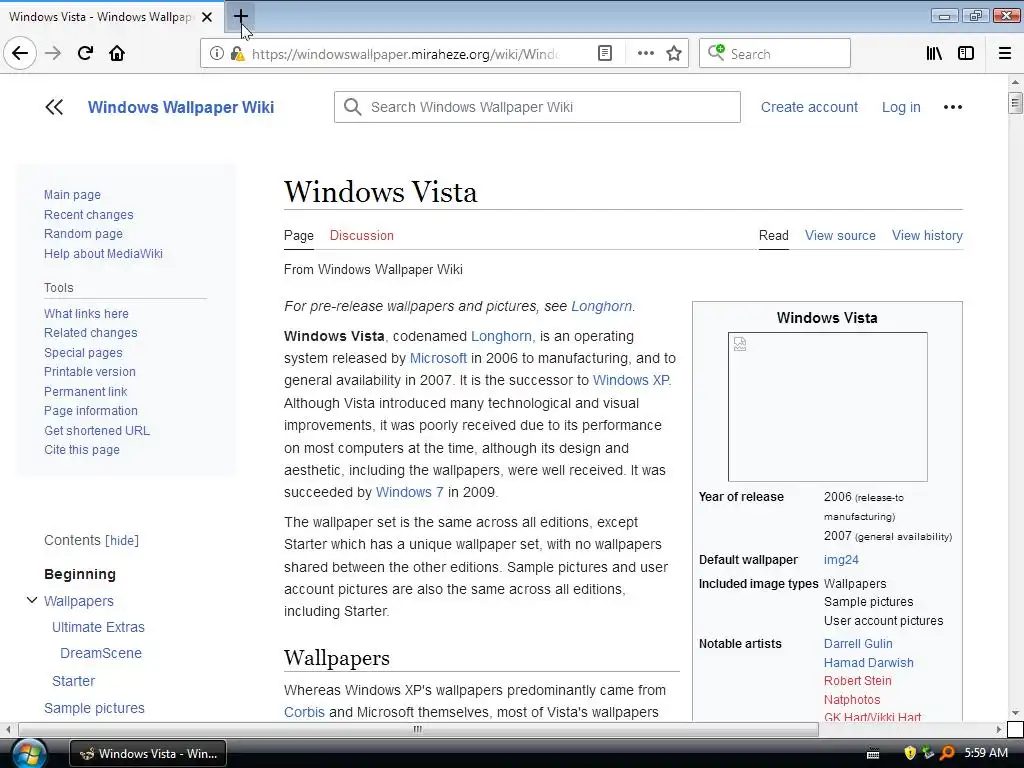Screen dimensions: 1024x768
Task: Open the View history tab
Action: click(927, 236)
